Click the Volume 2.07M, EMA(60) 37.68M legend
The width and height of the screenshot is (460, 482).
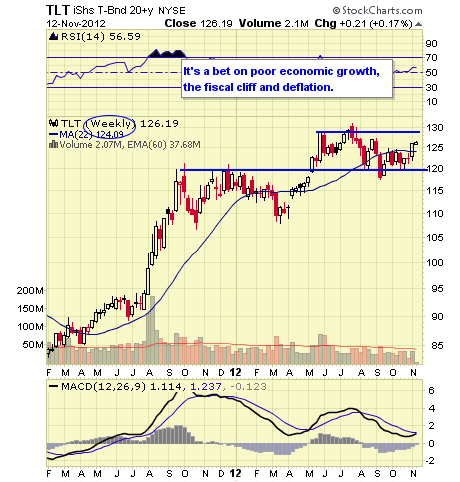tap(130, 145)
